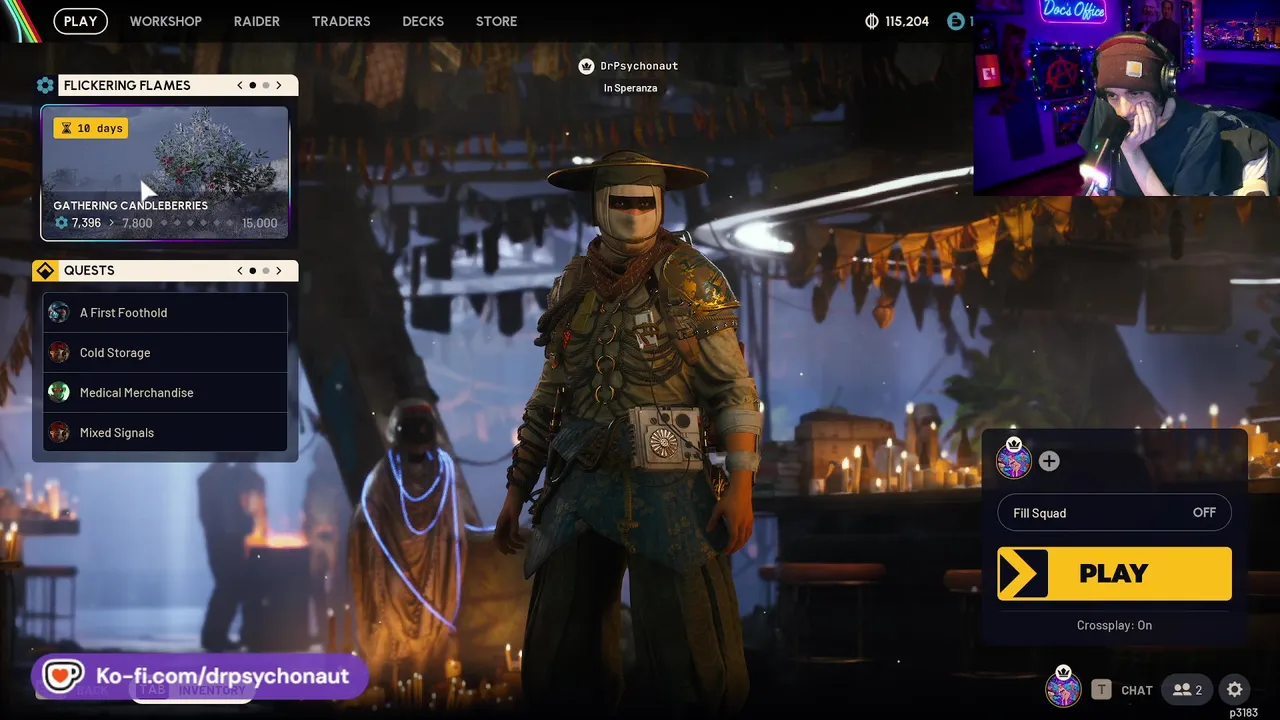Open profile avatar in bottom bar
The width and height of the screenshot is (1280, 720).
click(1063, 688)
